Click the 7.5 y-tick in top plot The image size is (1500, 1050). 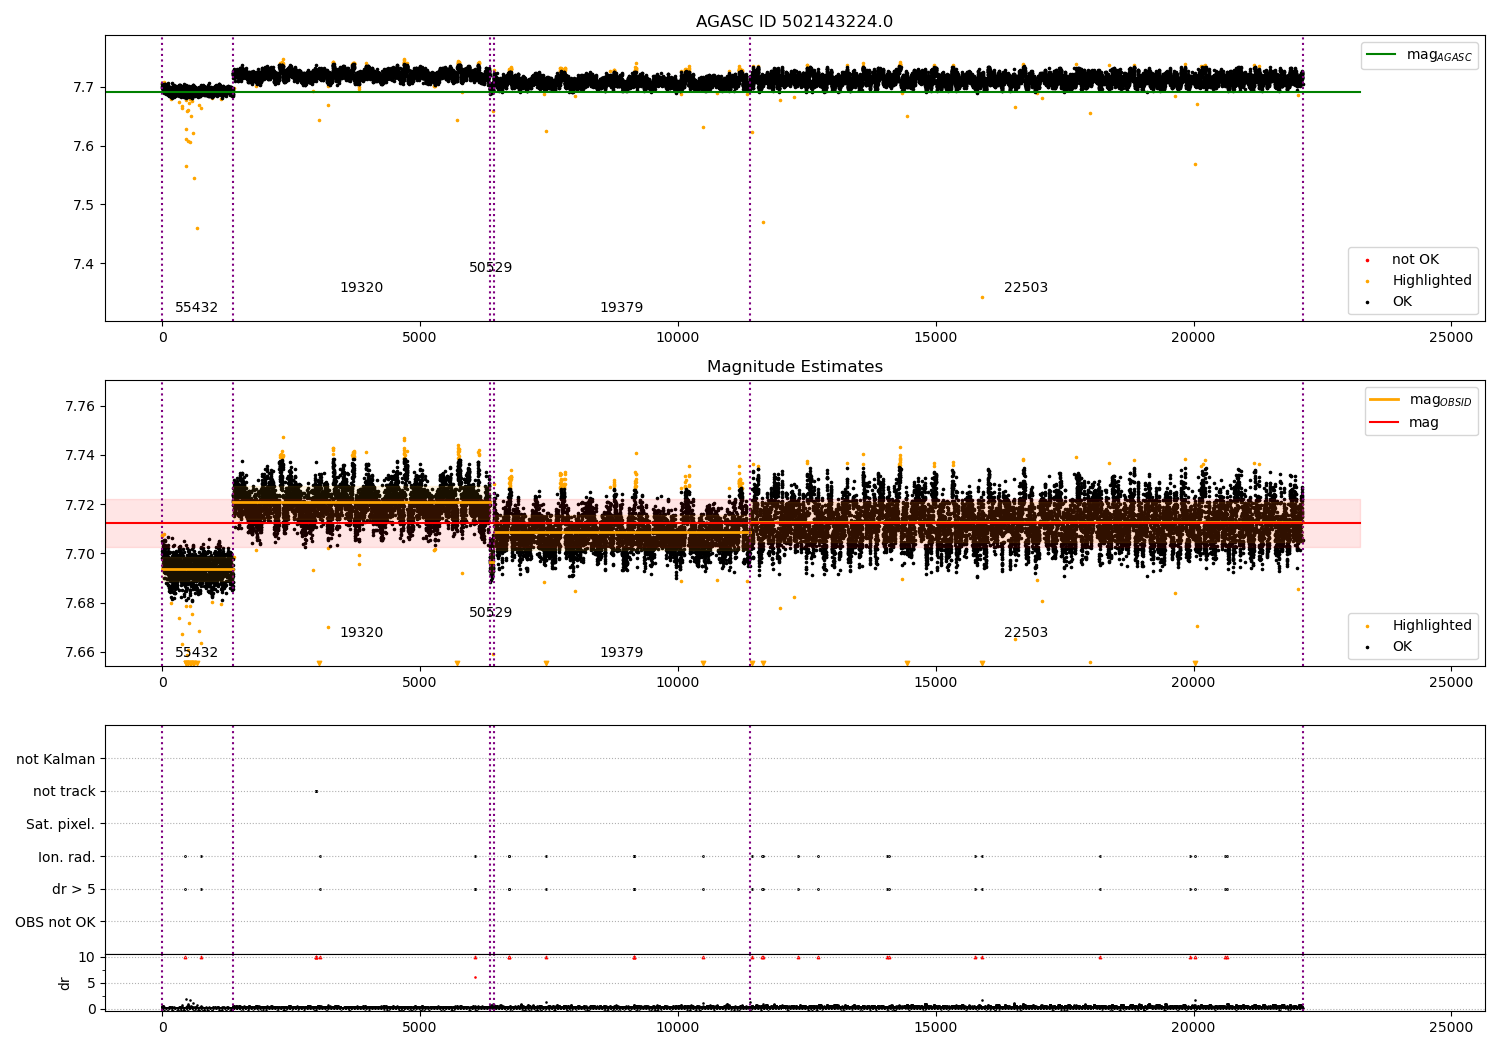pos(85,206)
